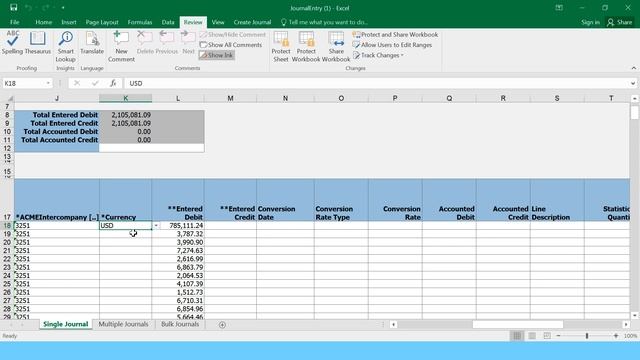The width and height of the screenshot is (640, 360).
Task: Click Protect Workbook
Action: point(306,47)
